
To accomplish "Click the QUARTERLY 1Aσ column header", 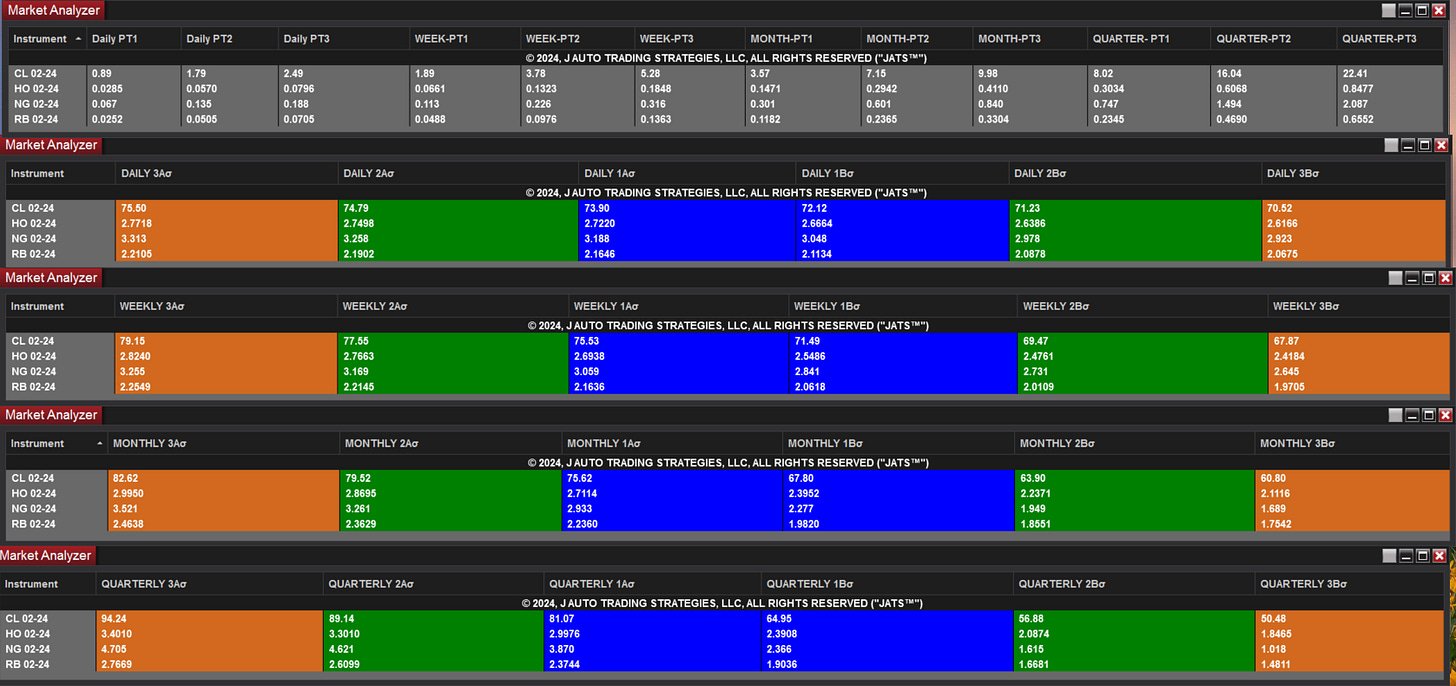I will pyautogui.click(x=653, y=583).
